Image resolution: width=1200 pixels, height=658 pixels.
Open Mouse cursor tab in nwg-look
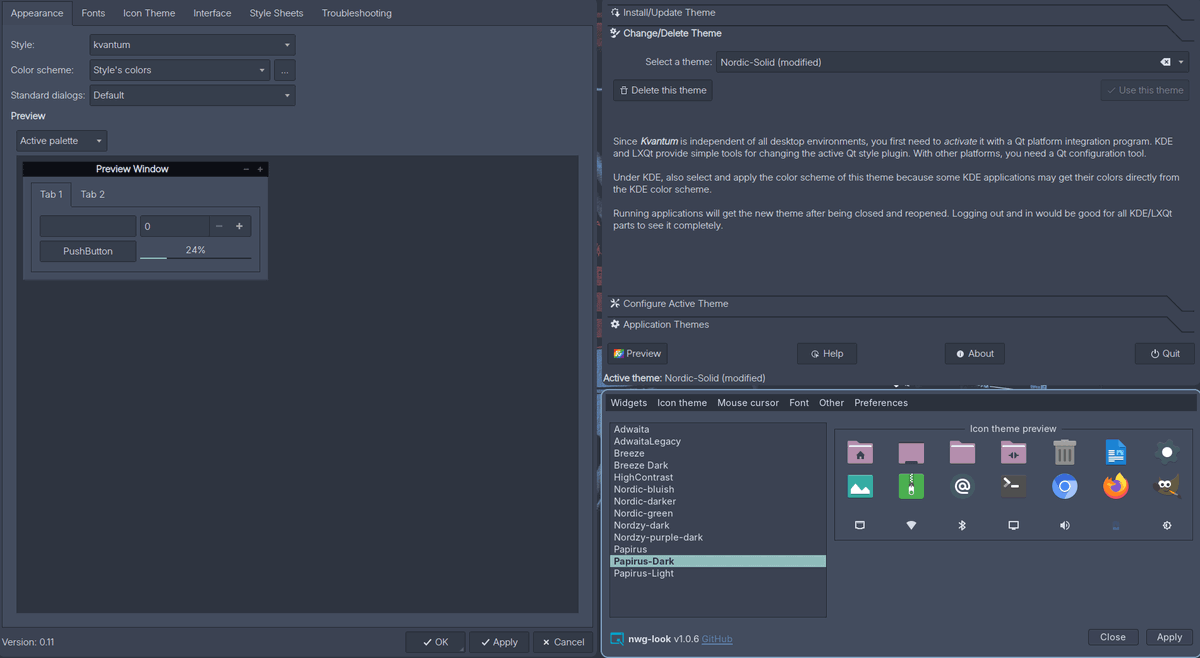point(748,403)
